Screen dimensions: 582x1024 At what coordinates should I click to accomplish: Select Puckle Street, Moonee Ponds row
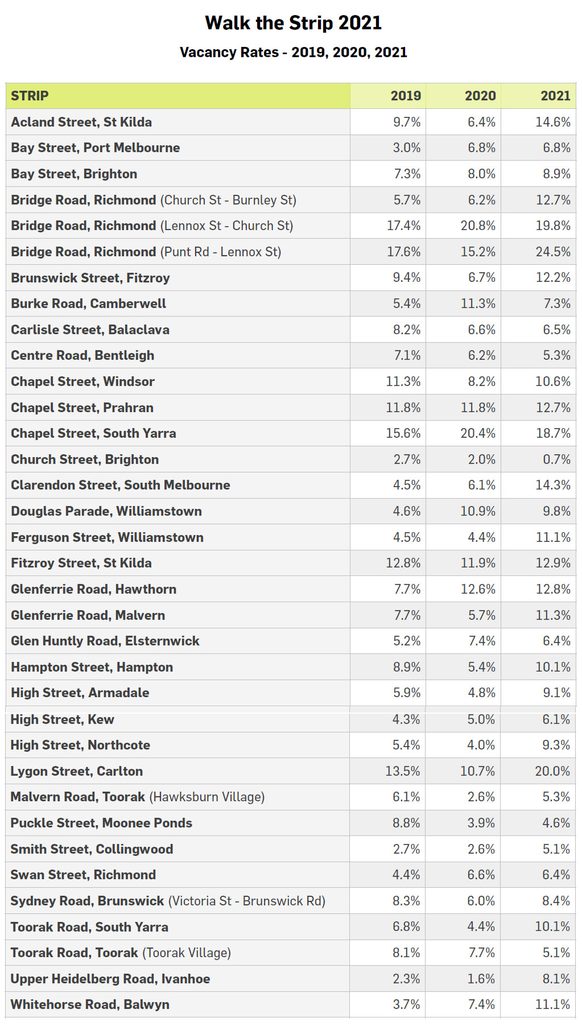[291, 823]
